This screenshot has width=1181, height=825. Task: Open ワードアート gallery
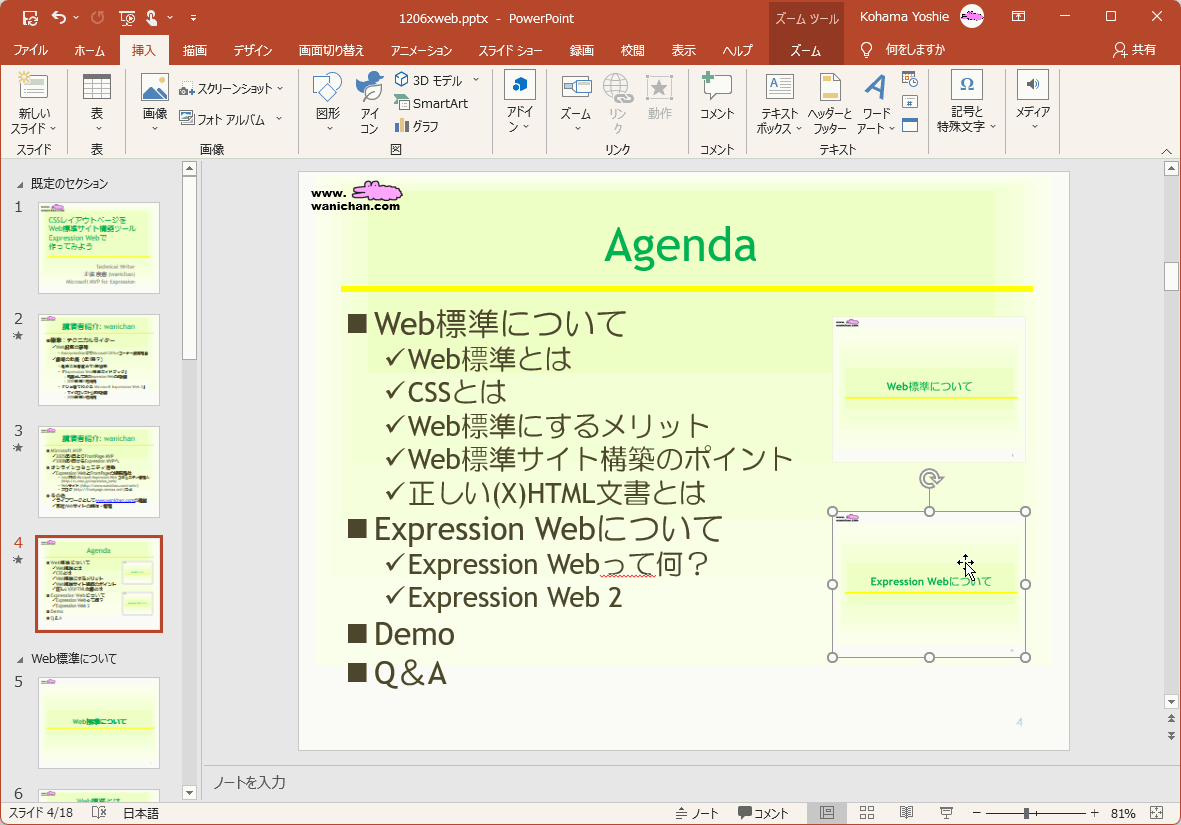click(876, 103)
